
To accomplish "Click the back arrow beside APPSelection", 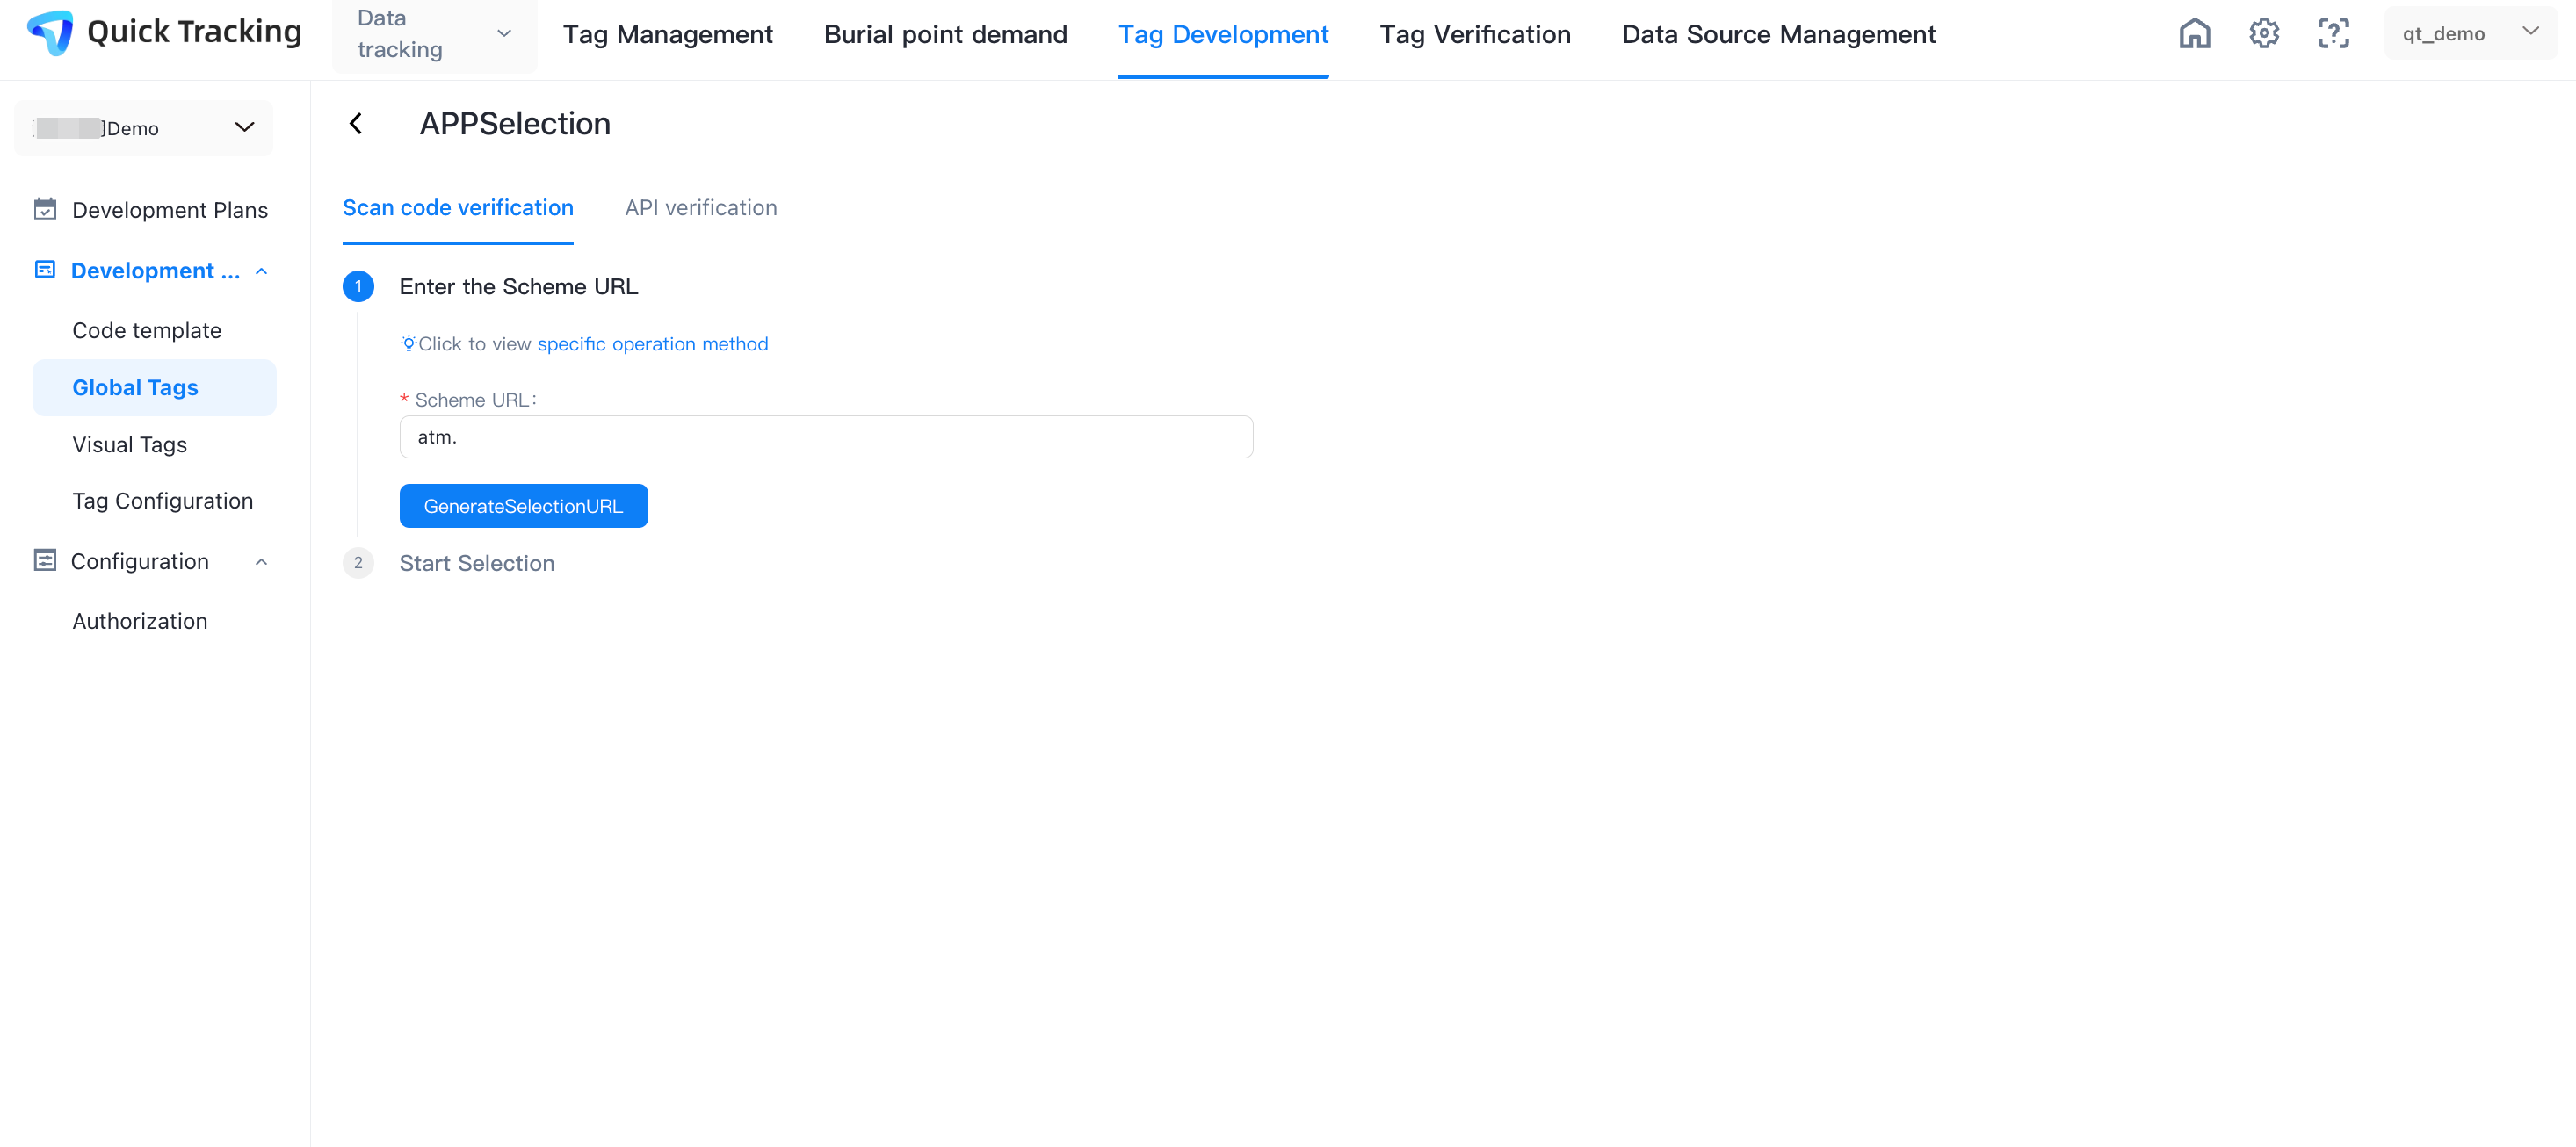I will pos(356,124).
